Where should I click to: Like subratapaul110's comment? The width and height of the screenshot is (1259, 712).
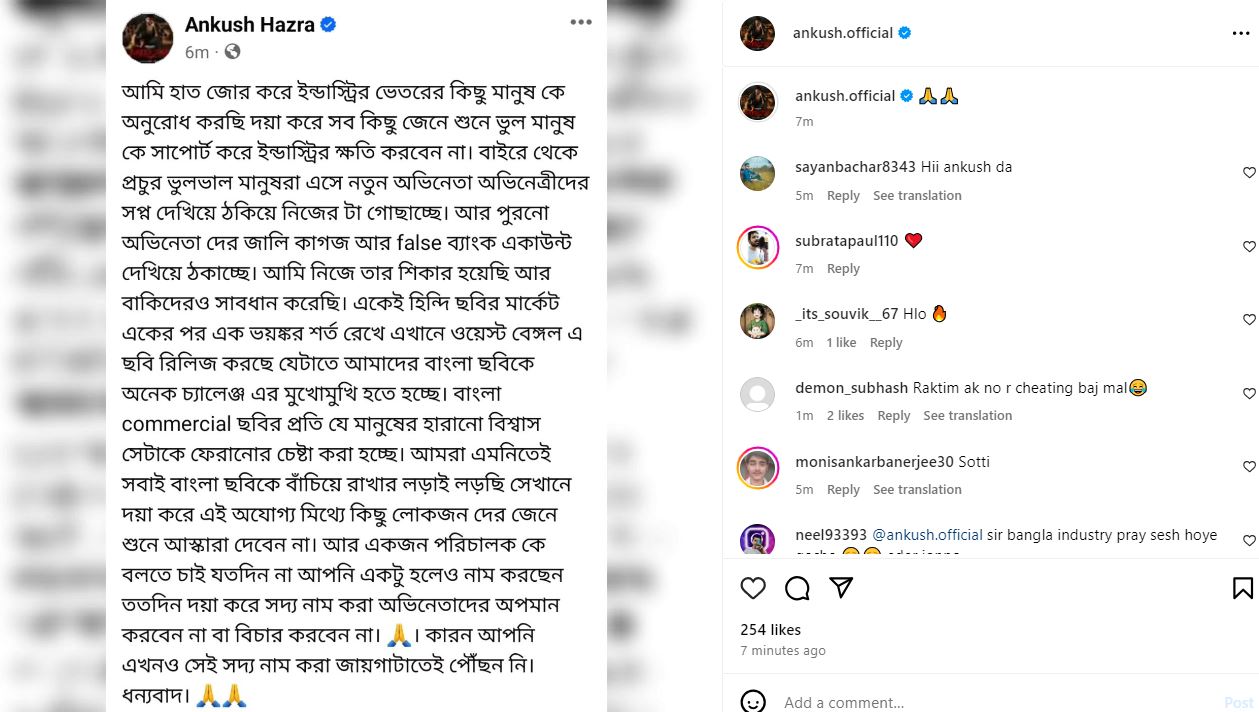tap(1249, 247)
